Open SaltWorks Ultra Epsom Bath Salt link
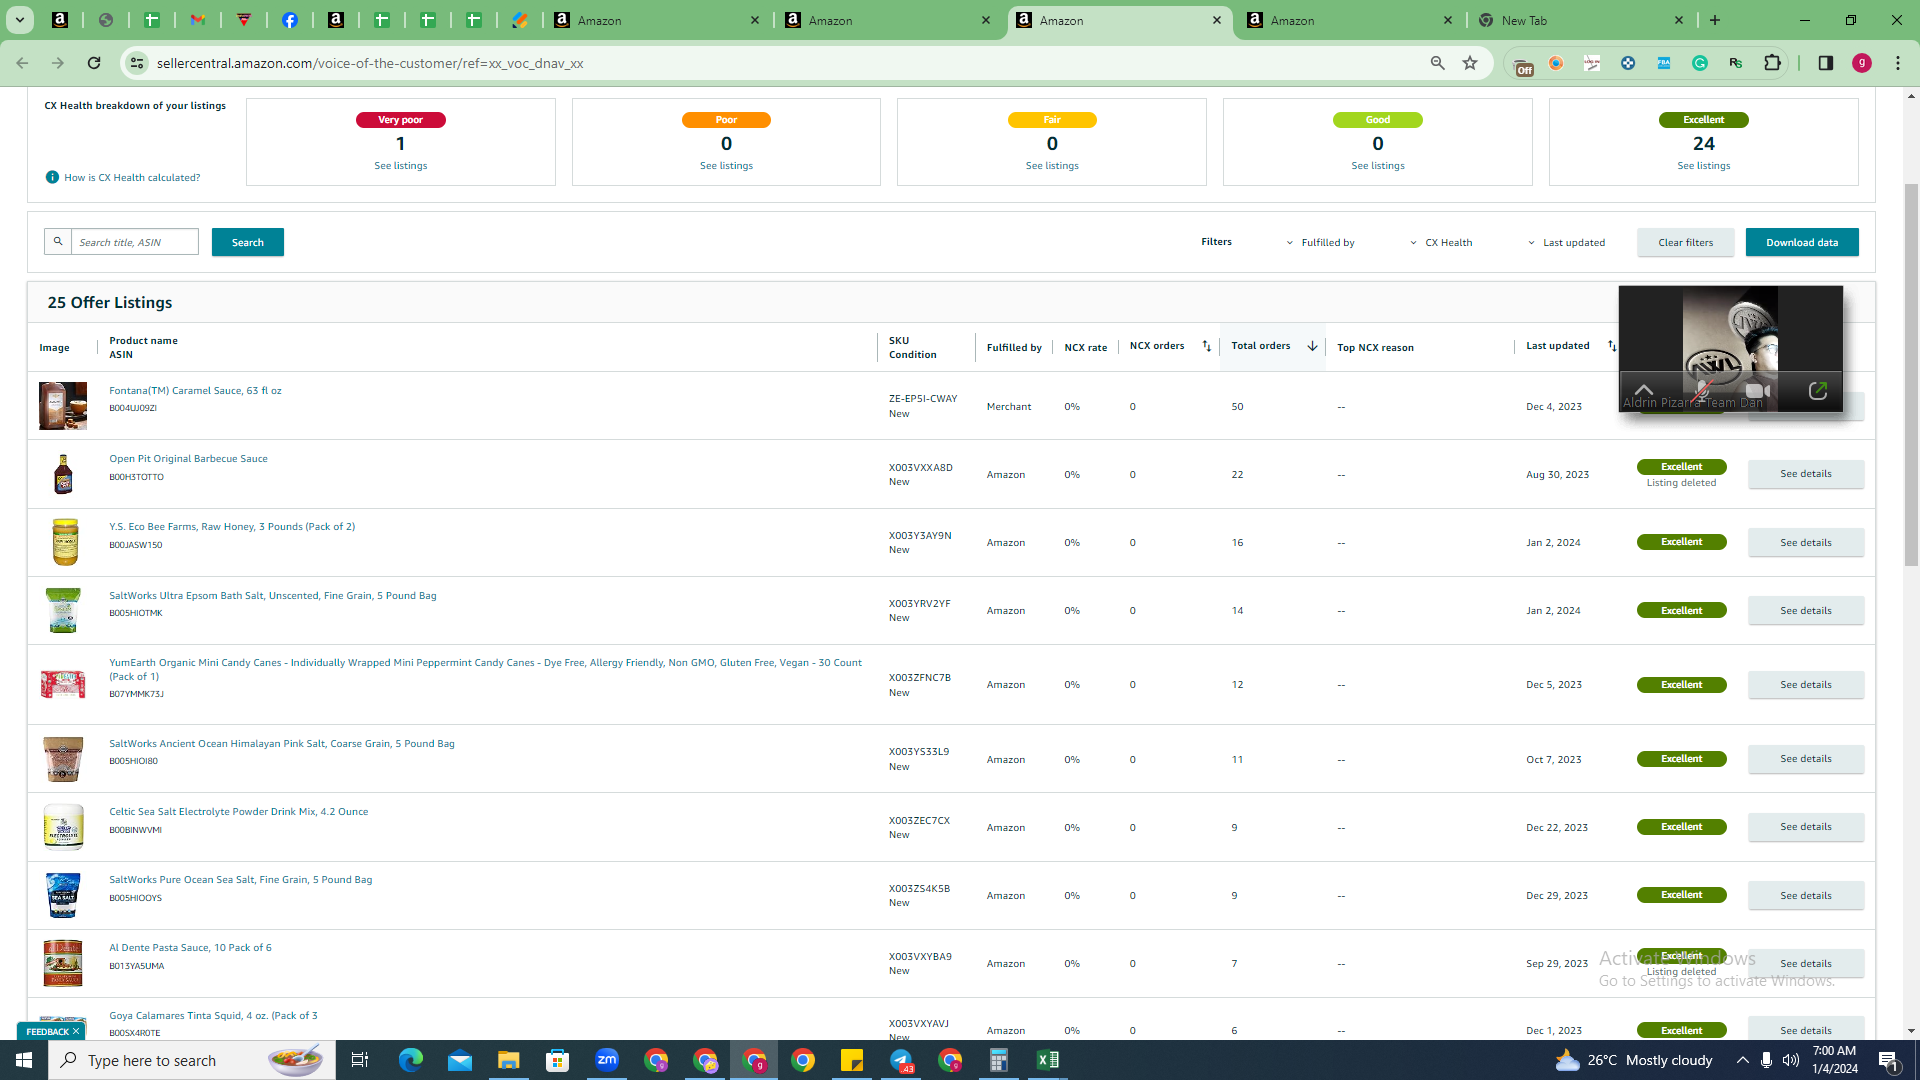The height and width of the screenshot is (1080, 1920). [x=273, y=595]
